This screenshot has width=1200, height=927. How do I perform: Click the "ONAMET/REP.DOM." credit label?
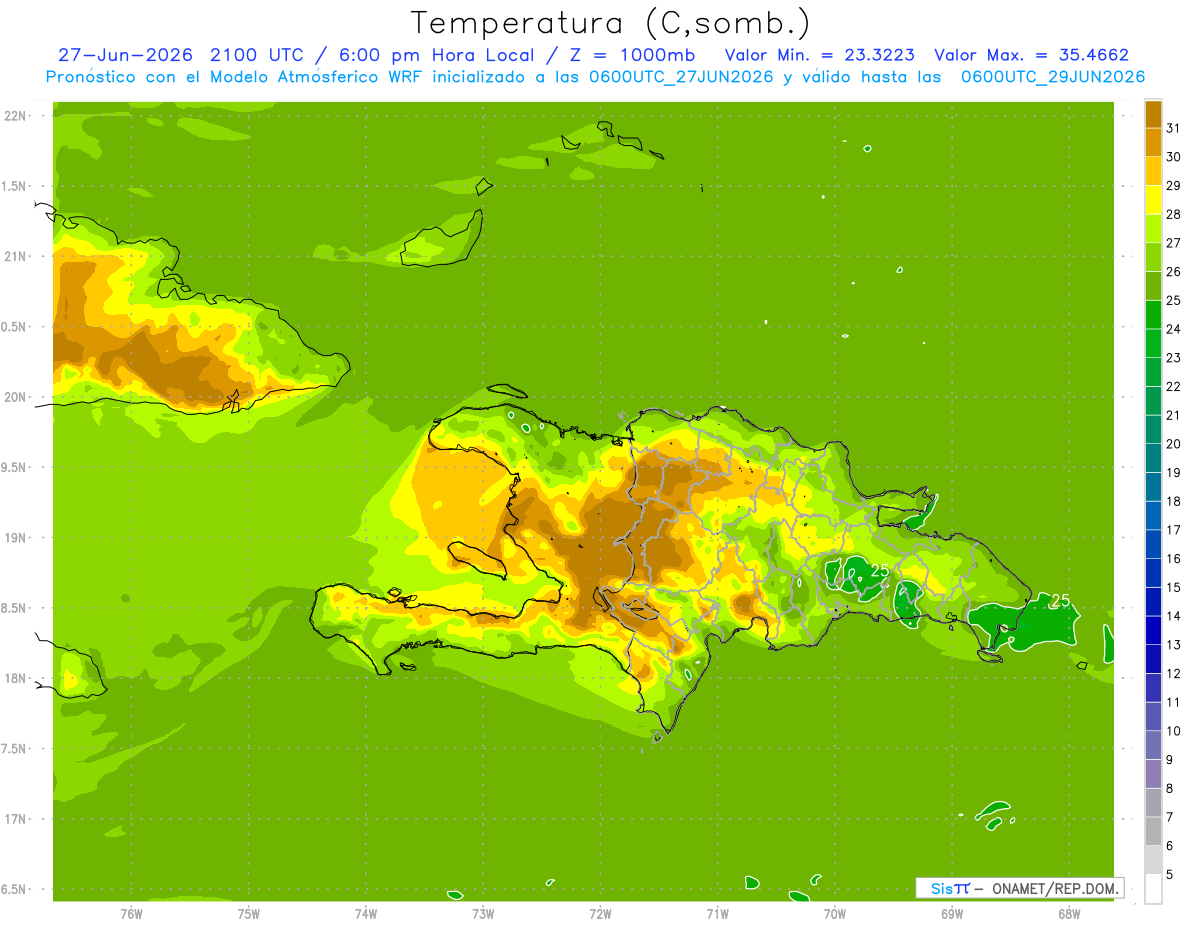click(1055, 888)
